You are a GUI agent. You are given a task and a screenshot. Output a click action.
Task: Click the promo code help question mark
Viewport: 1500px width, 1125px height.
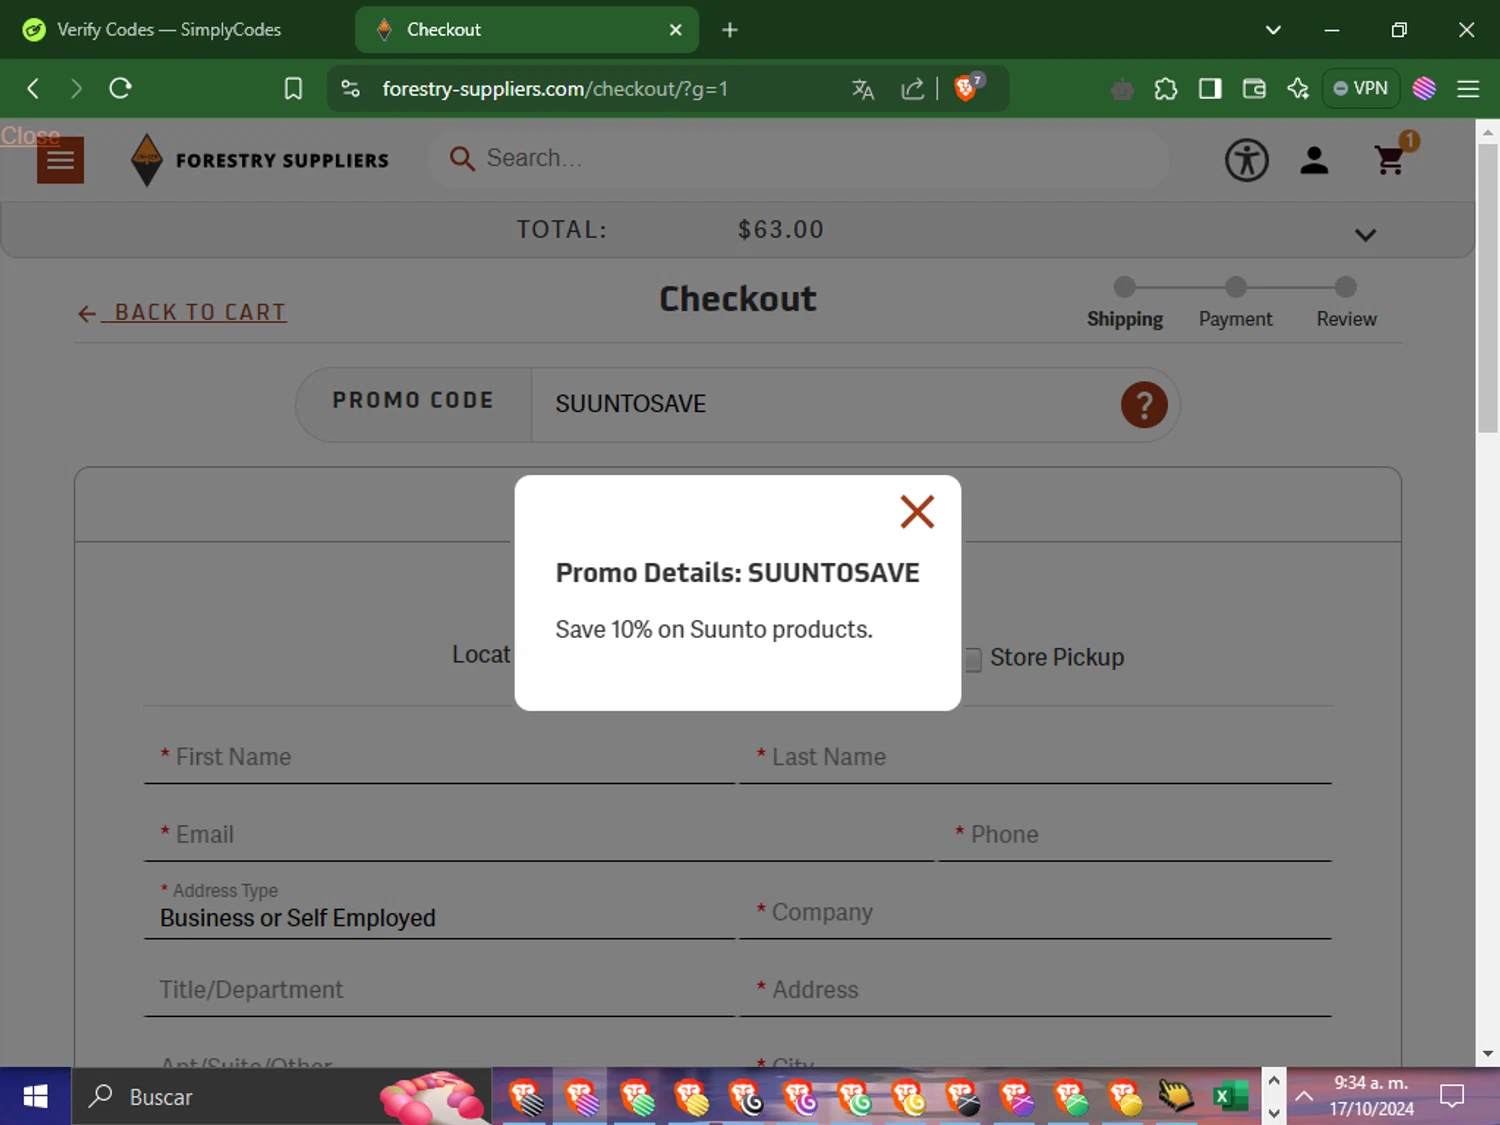coord(1144,405)
